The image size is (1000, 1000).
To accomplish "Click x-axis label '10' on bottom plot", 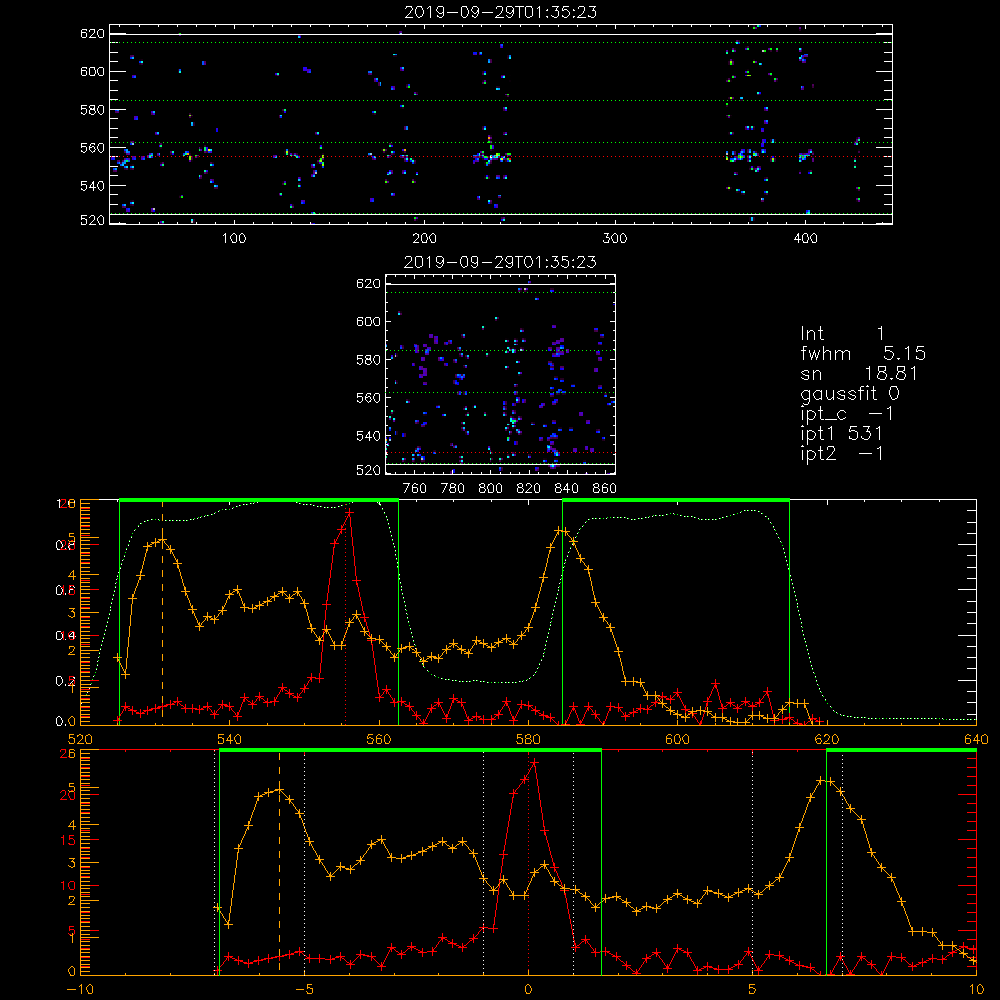I will [976, 990].
